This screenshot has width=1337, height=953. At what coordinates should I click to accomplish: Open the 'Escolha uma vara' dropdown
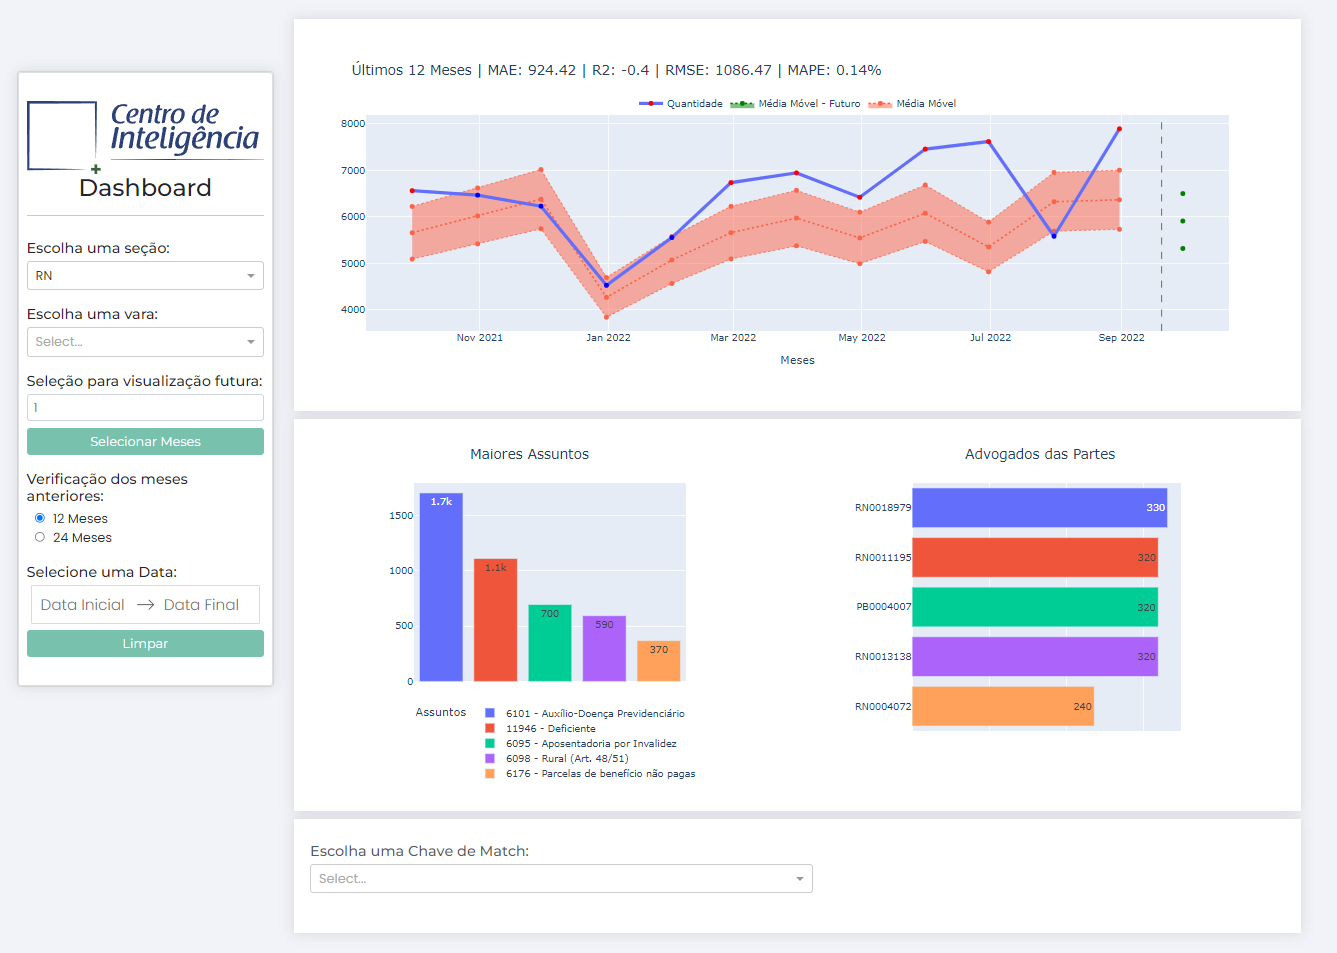coord(145,342)
